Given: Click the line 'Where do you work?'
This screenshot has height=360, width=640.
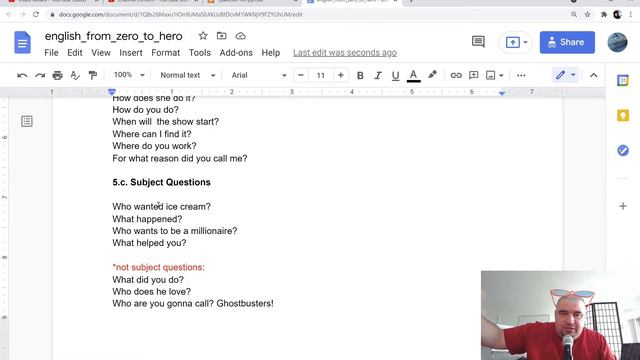Looking at the screenshot, I should [x=154, y=146].
